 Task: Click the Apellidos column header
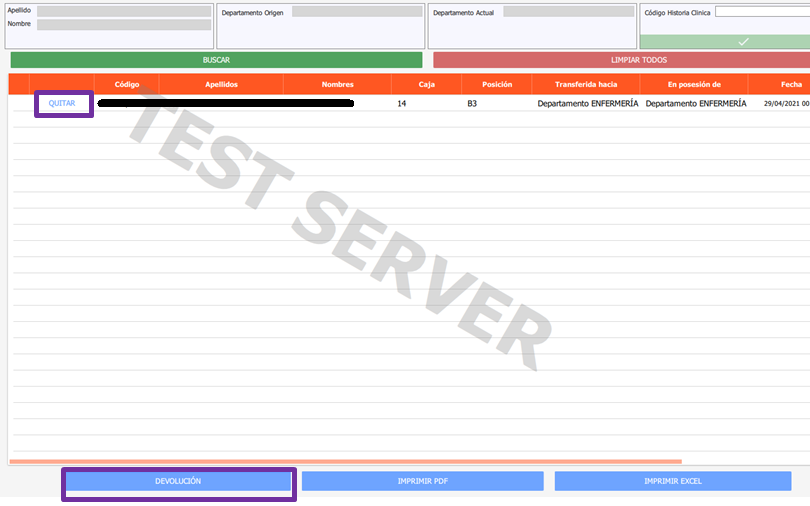click(x=221, y=85)
